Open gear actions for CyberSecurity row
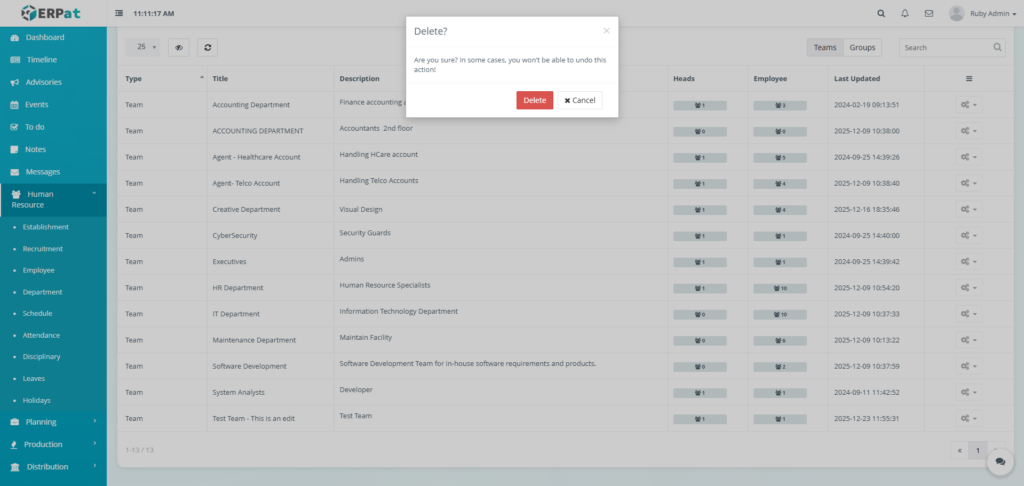The width and height of the screenshot is (1024, 486). click(968, 235)
